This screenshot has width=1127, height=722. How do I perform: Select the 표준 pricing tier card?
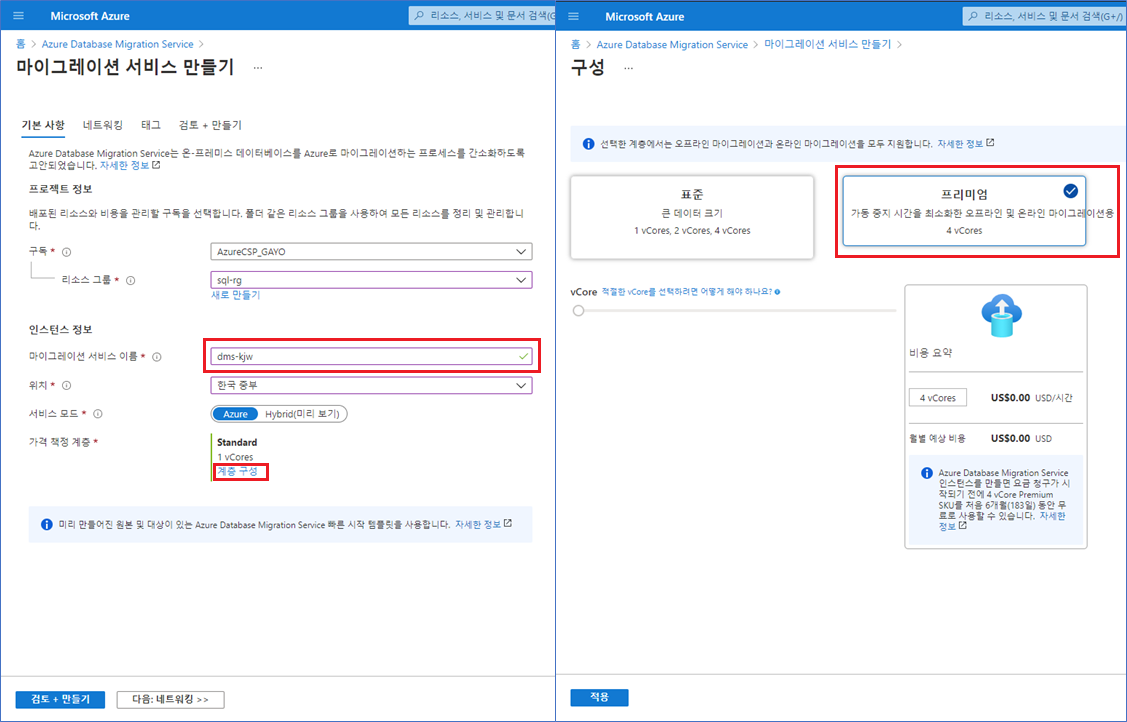[x=692, y=217]
